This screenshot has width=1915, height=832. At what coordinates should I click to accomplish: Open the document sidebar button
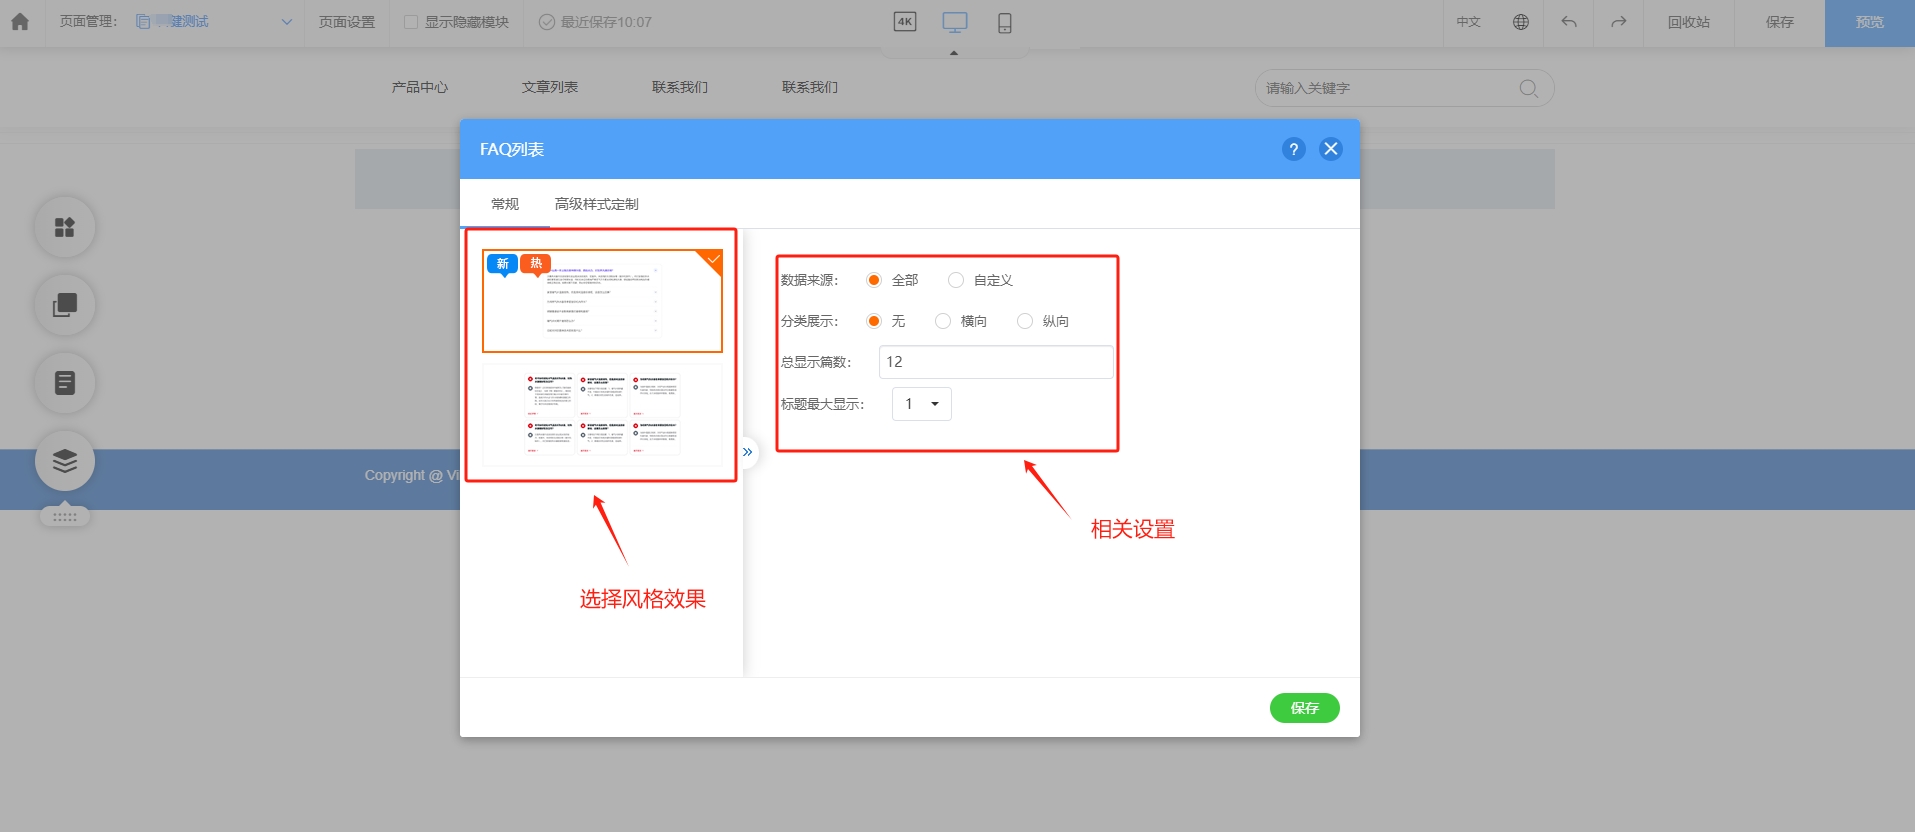coord(65,383)
